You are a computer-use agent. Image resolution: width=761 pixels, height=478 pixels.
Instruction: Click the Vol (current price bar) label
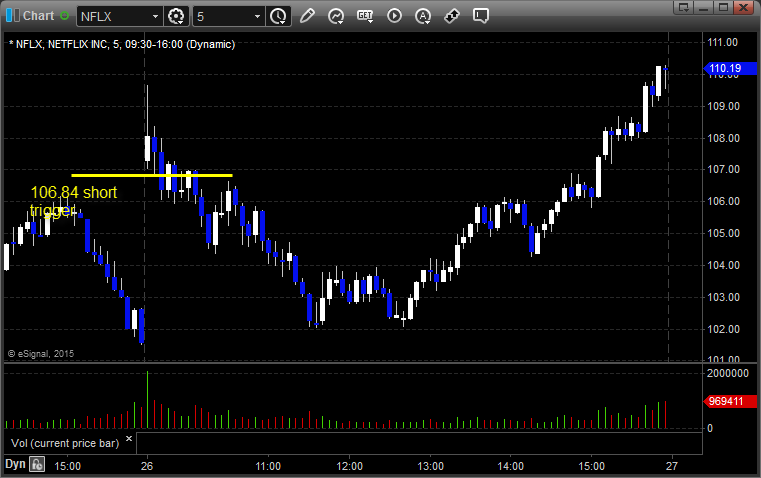coord(65,443)
